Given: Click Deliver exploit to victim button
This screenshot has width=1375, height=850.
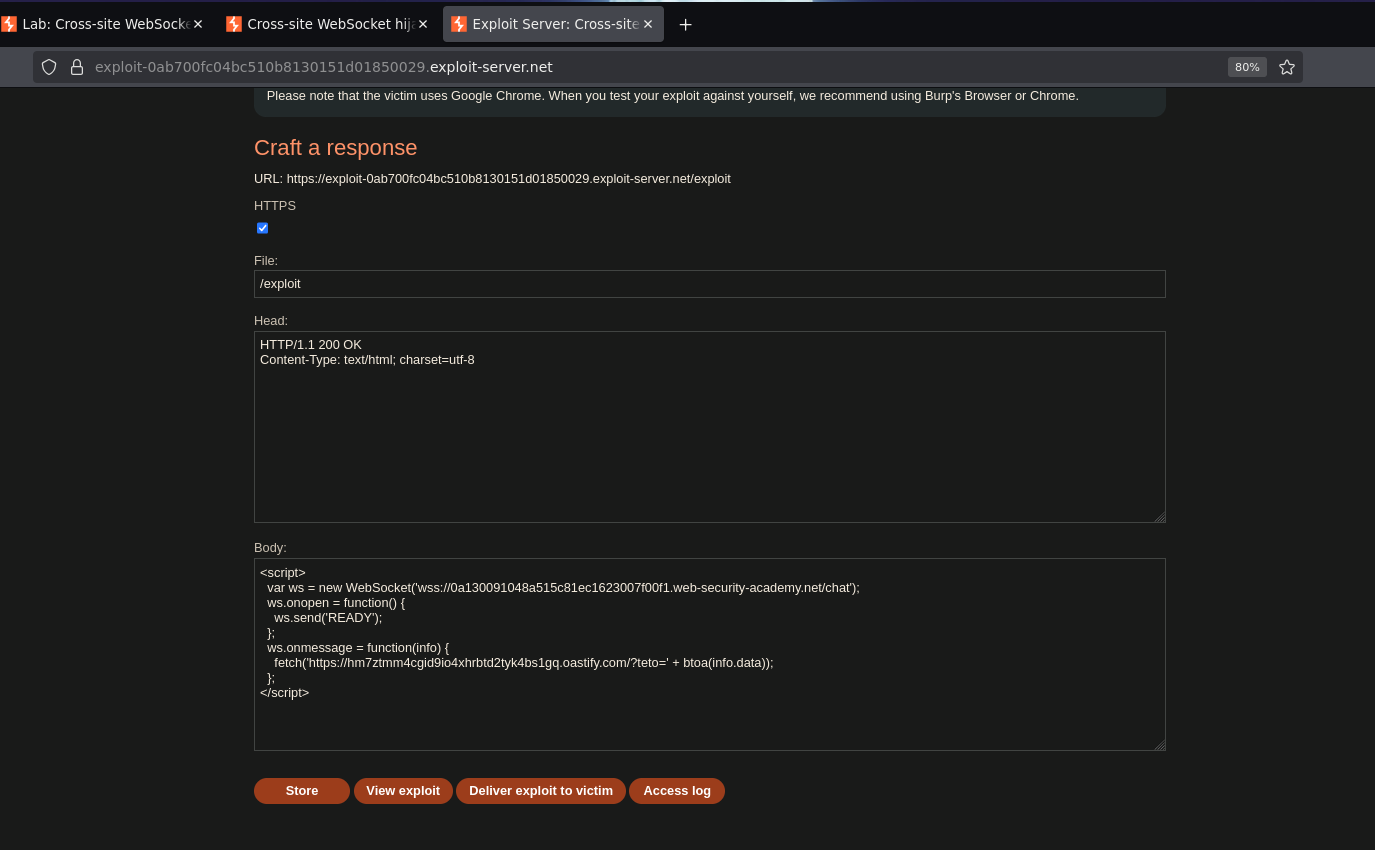Looking at the screenshot, I should coord(541,791).
